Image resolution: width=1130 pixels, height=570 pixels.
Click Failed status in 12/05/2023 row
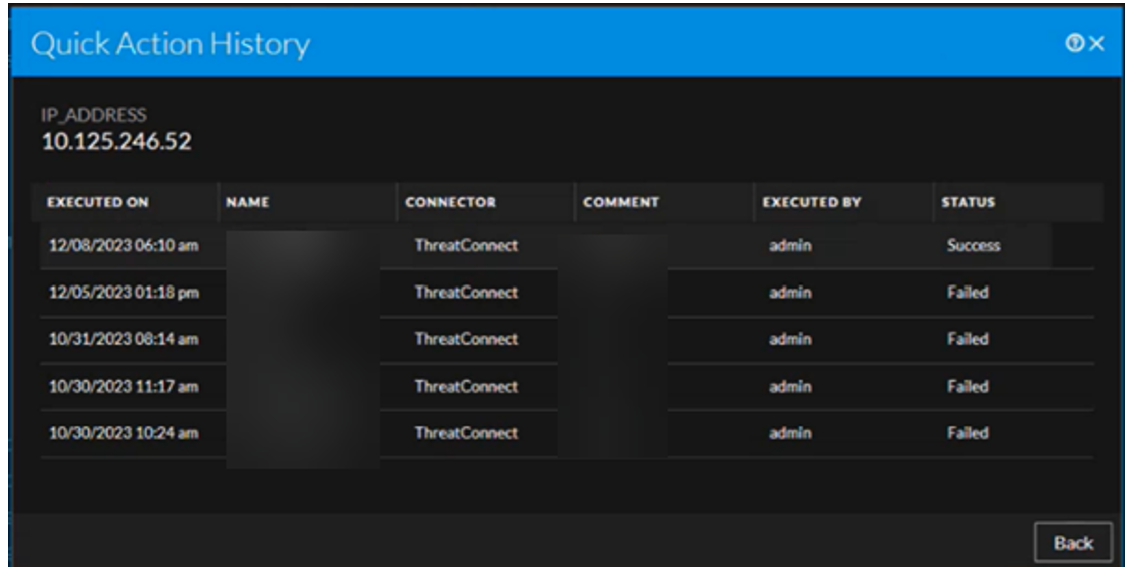(x=968, y=293)
